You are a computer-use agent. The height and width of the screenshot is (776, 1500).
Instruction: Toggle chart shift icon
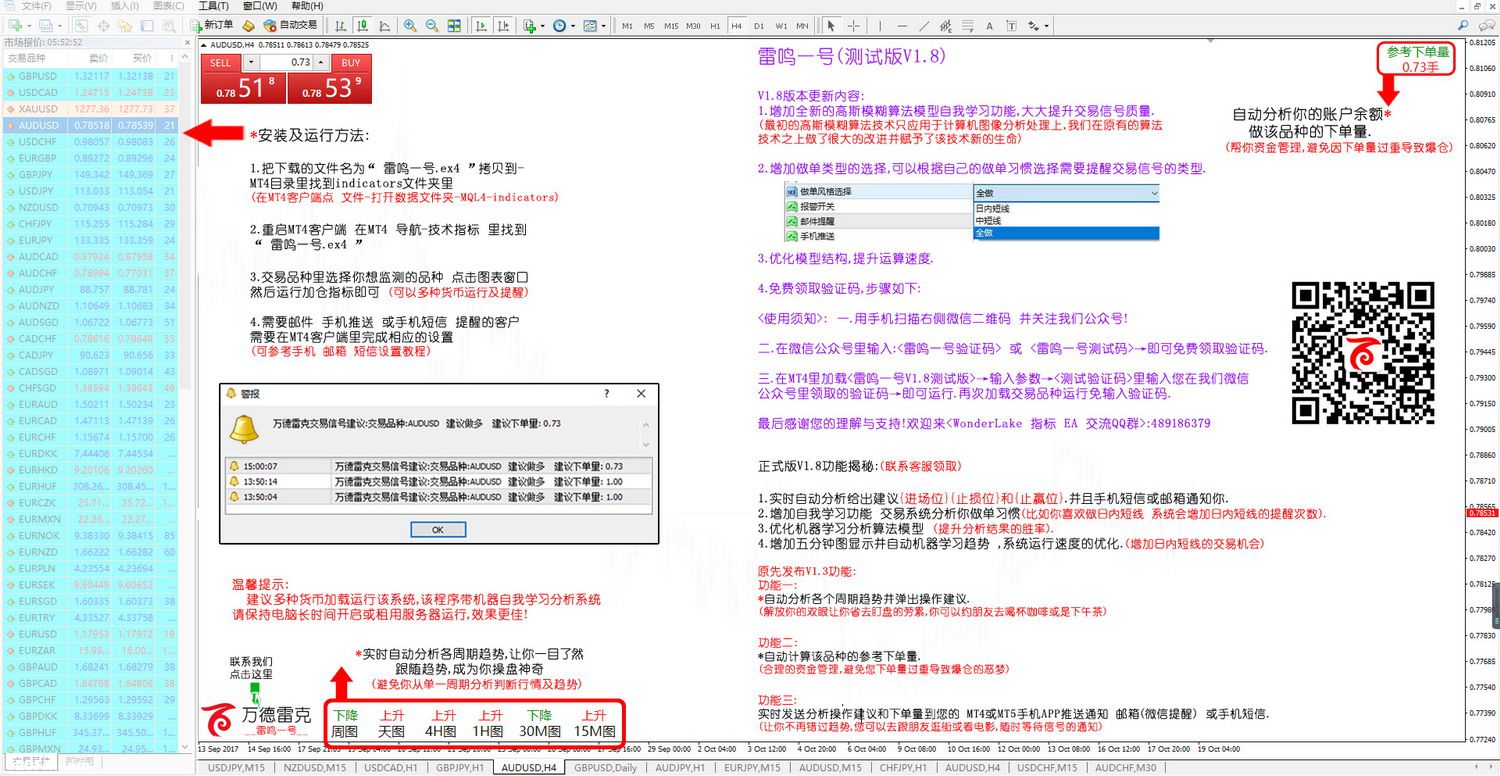click(x=503, y=25)
